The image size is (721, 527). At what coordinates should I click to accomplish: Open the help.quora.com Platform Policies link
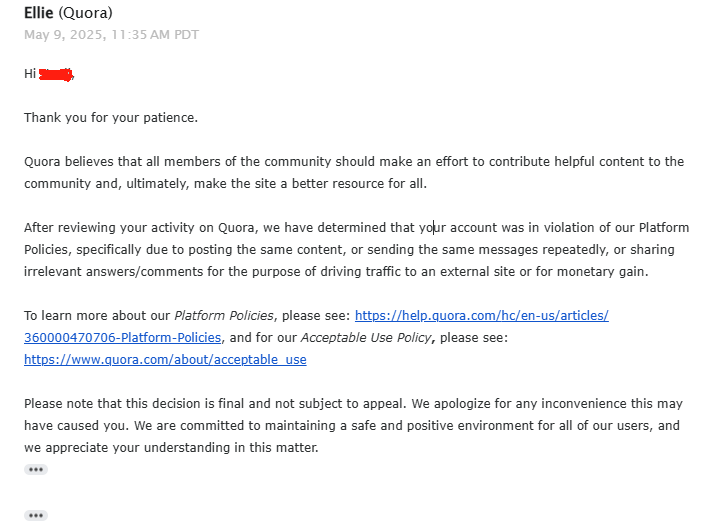pyautogui.click(x=481, y=315)
